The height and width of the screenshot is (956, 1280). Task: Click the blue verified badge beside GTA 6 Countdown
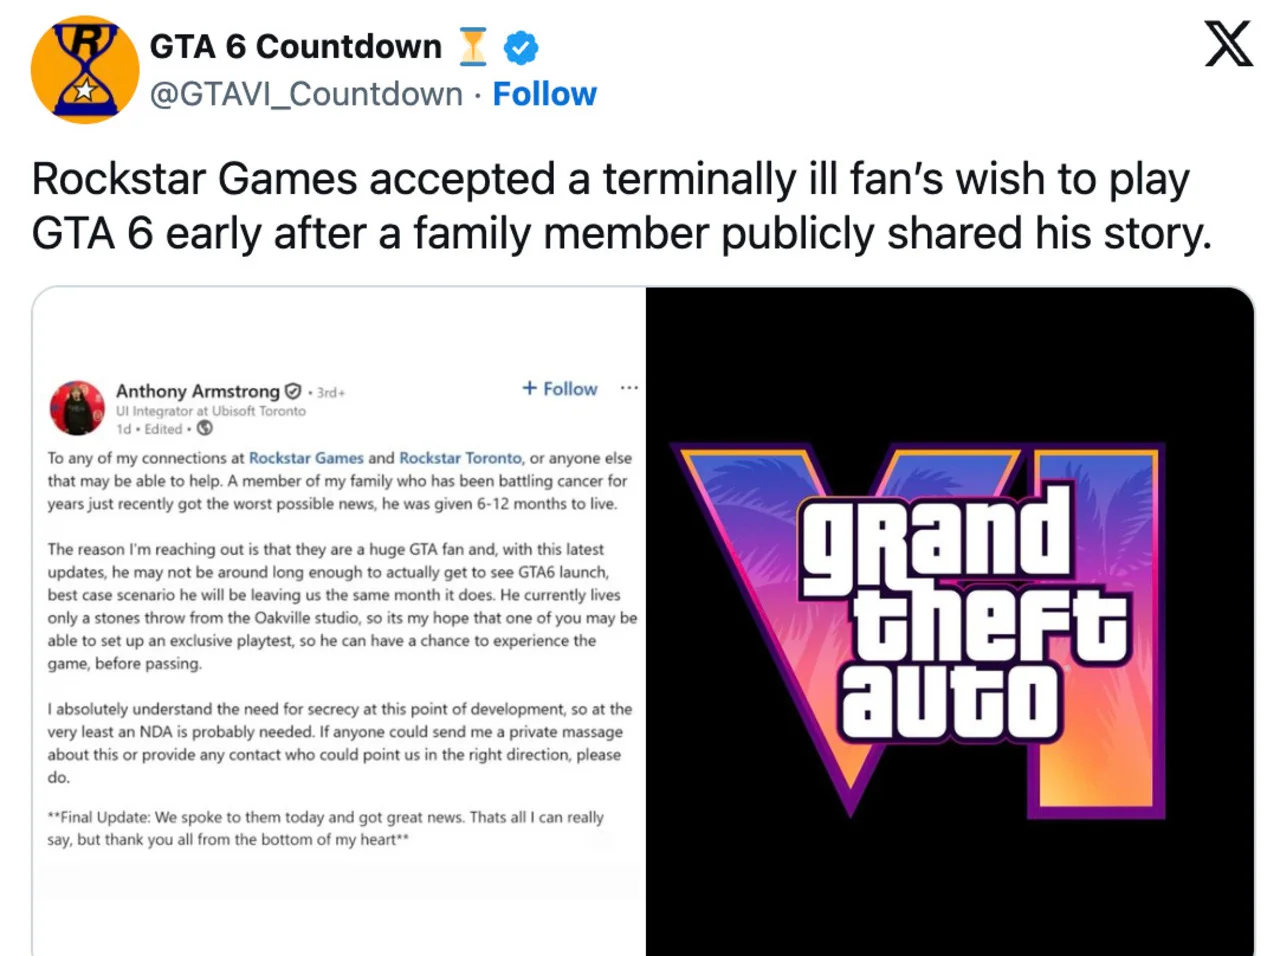(519, 46)
